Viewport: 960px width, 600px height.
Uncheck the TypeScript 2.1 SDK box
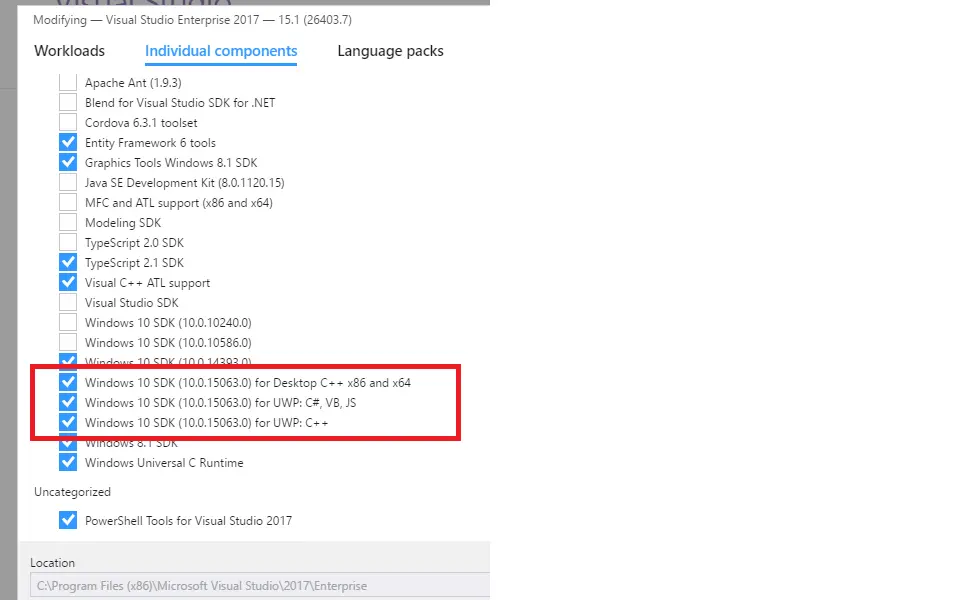point(68,263)
